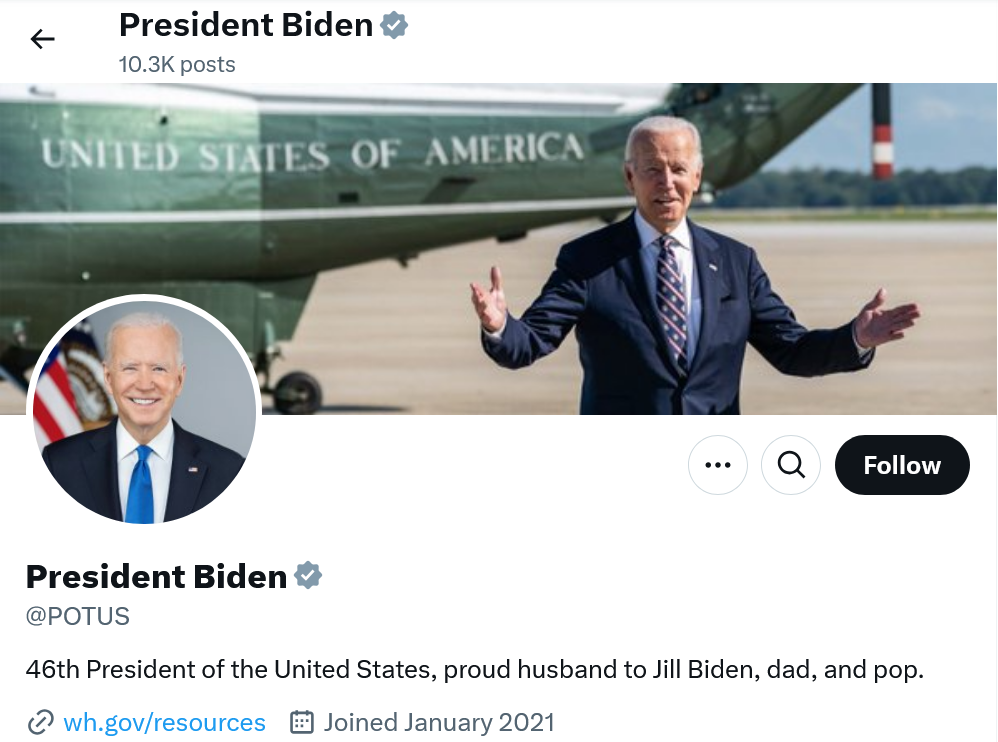This screenshot has width=998, height=742.
Task: Click the red-striped pole in banner photo
Action: tap(882, 132)
